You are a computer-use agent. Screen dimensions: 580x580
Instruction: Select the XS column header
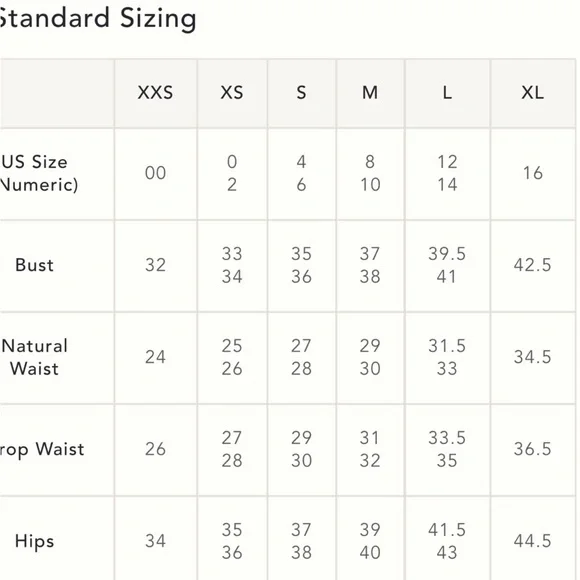[232, 92]
